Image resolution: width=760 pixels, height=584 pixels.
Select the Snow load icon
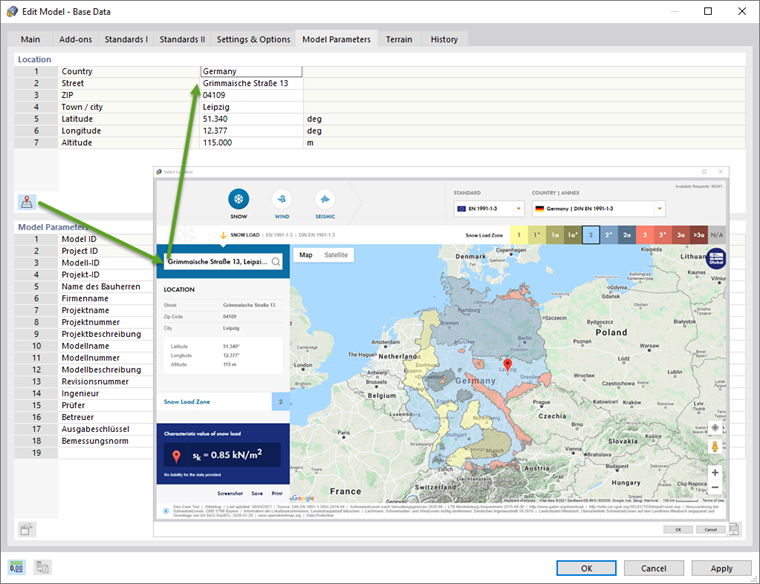[238, 199]
